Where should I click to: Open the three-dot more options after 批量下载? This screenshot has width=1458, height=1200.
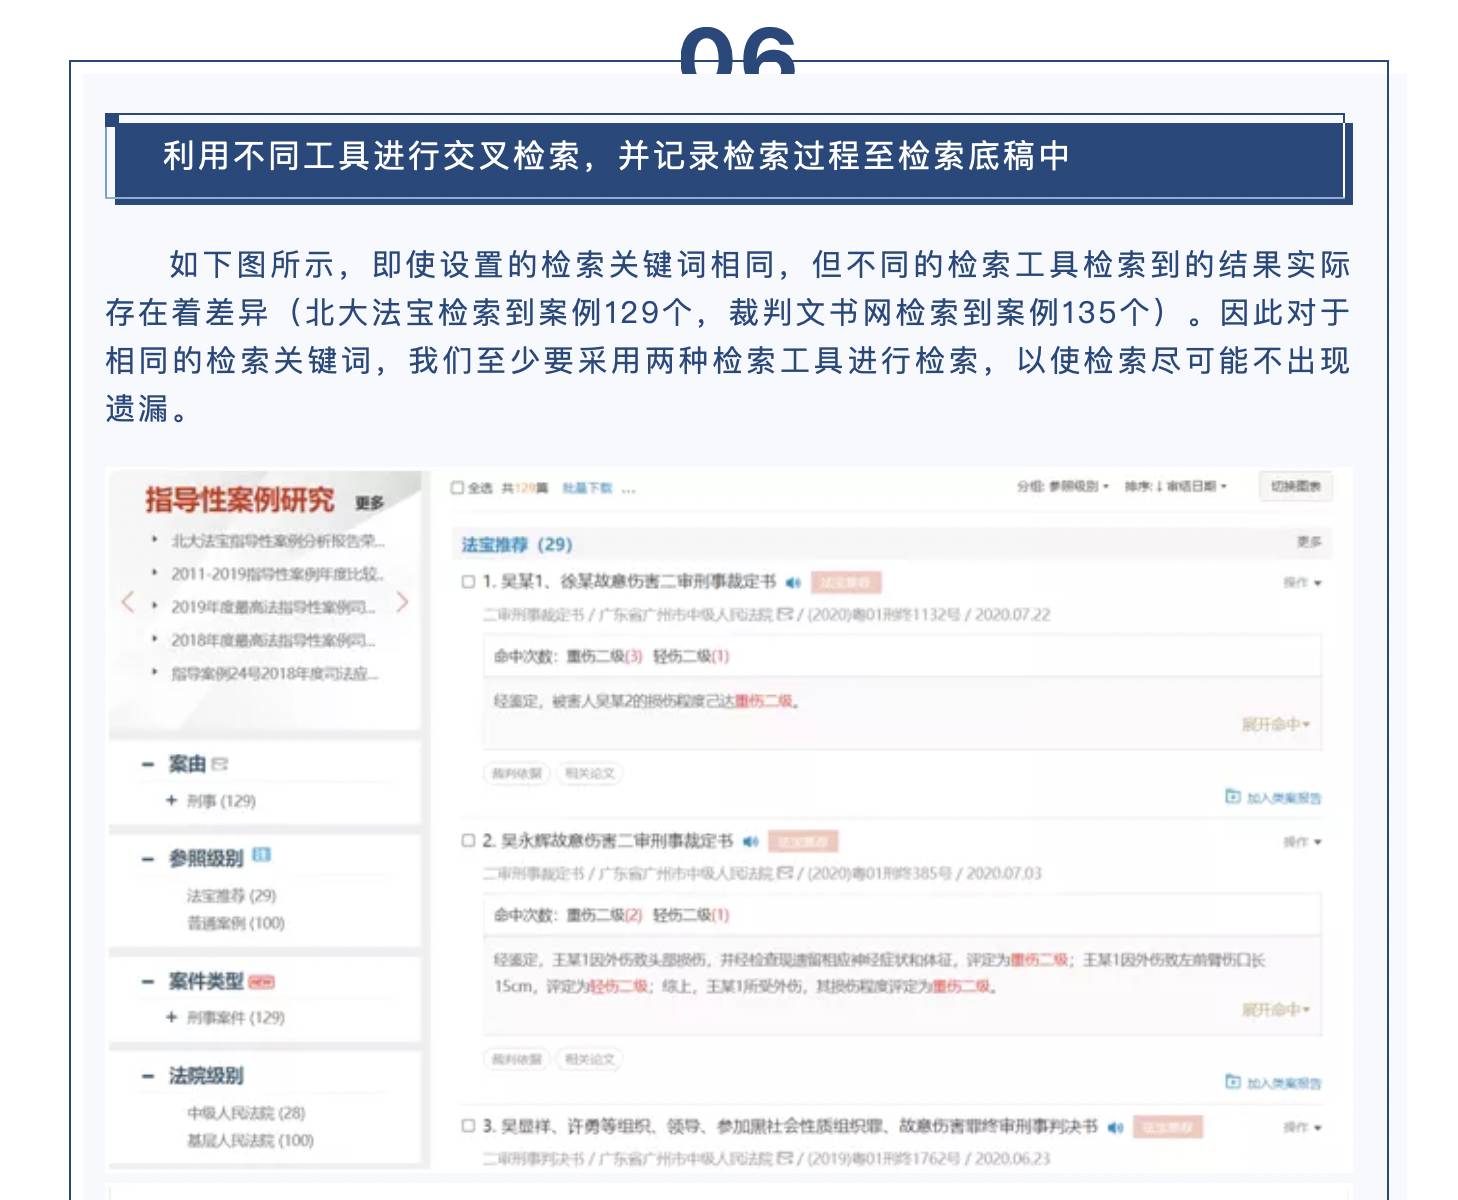[x=628, y=489]
